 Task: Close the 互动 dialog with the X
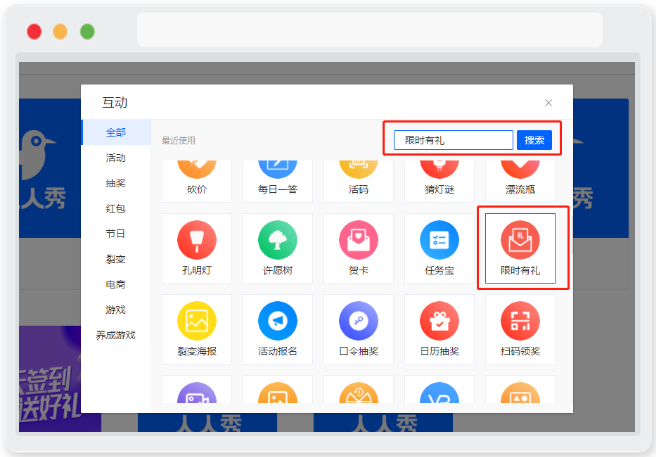point(548,103)
